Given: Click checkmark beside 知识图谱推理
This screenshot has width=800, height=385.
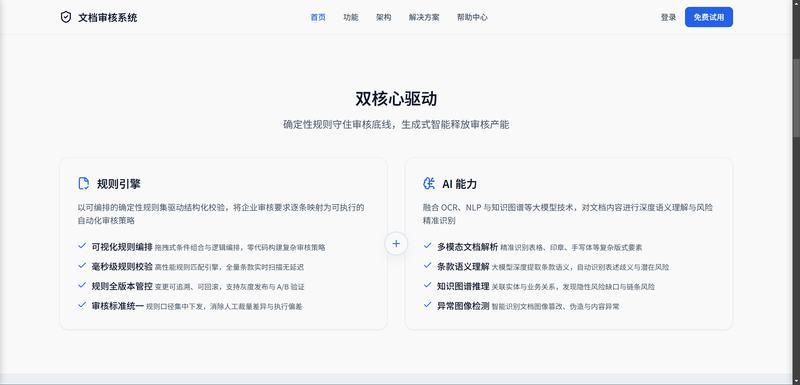Looking at the screenshot, I should (x=428, y=285).
